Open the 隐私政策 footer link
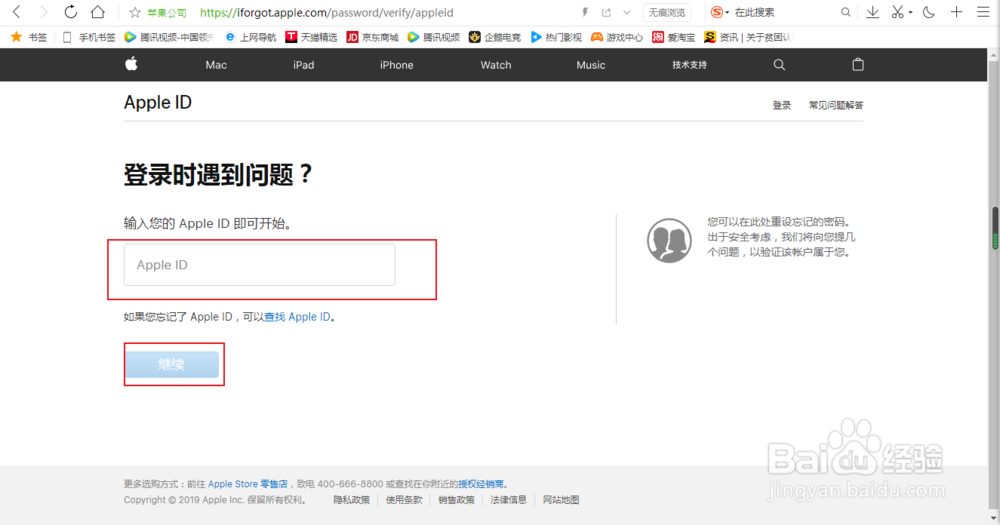Image resolution: width=1000 pixels, height=525 pixels. pos(351,500)
